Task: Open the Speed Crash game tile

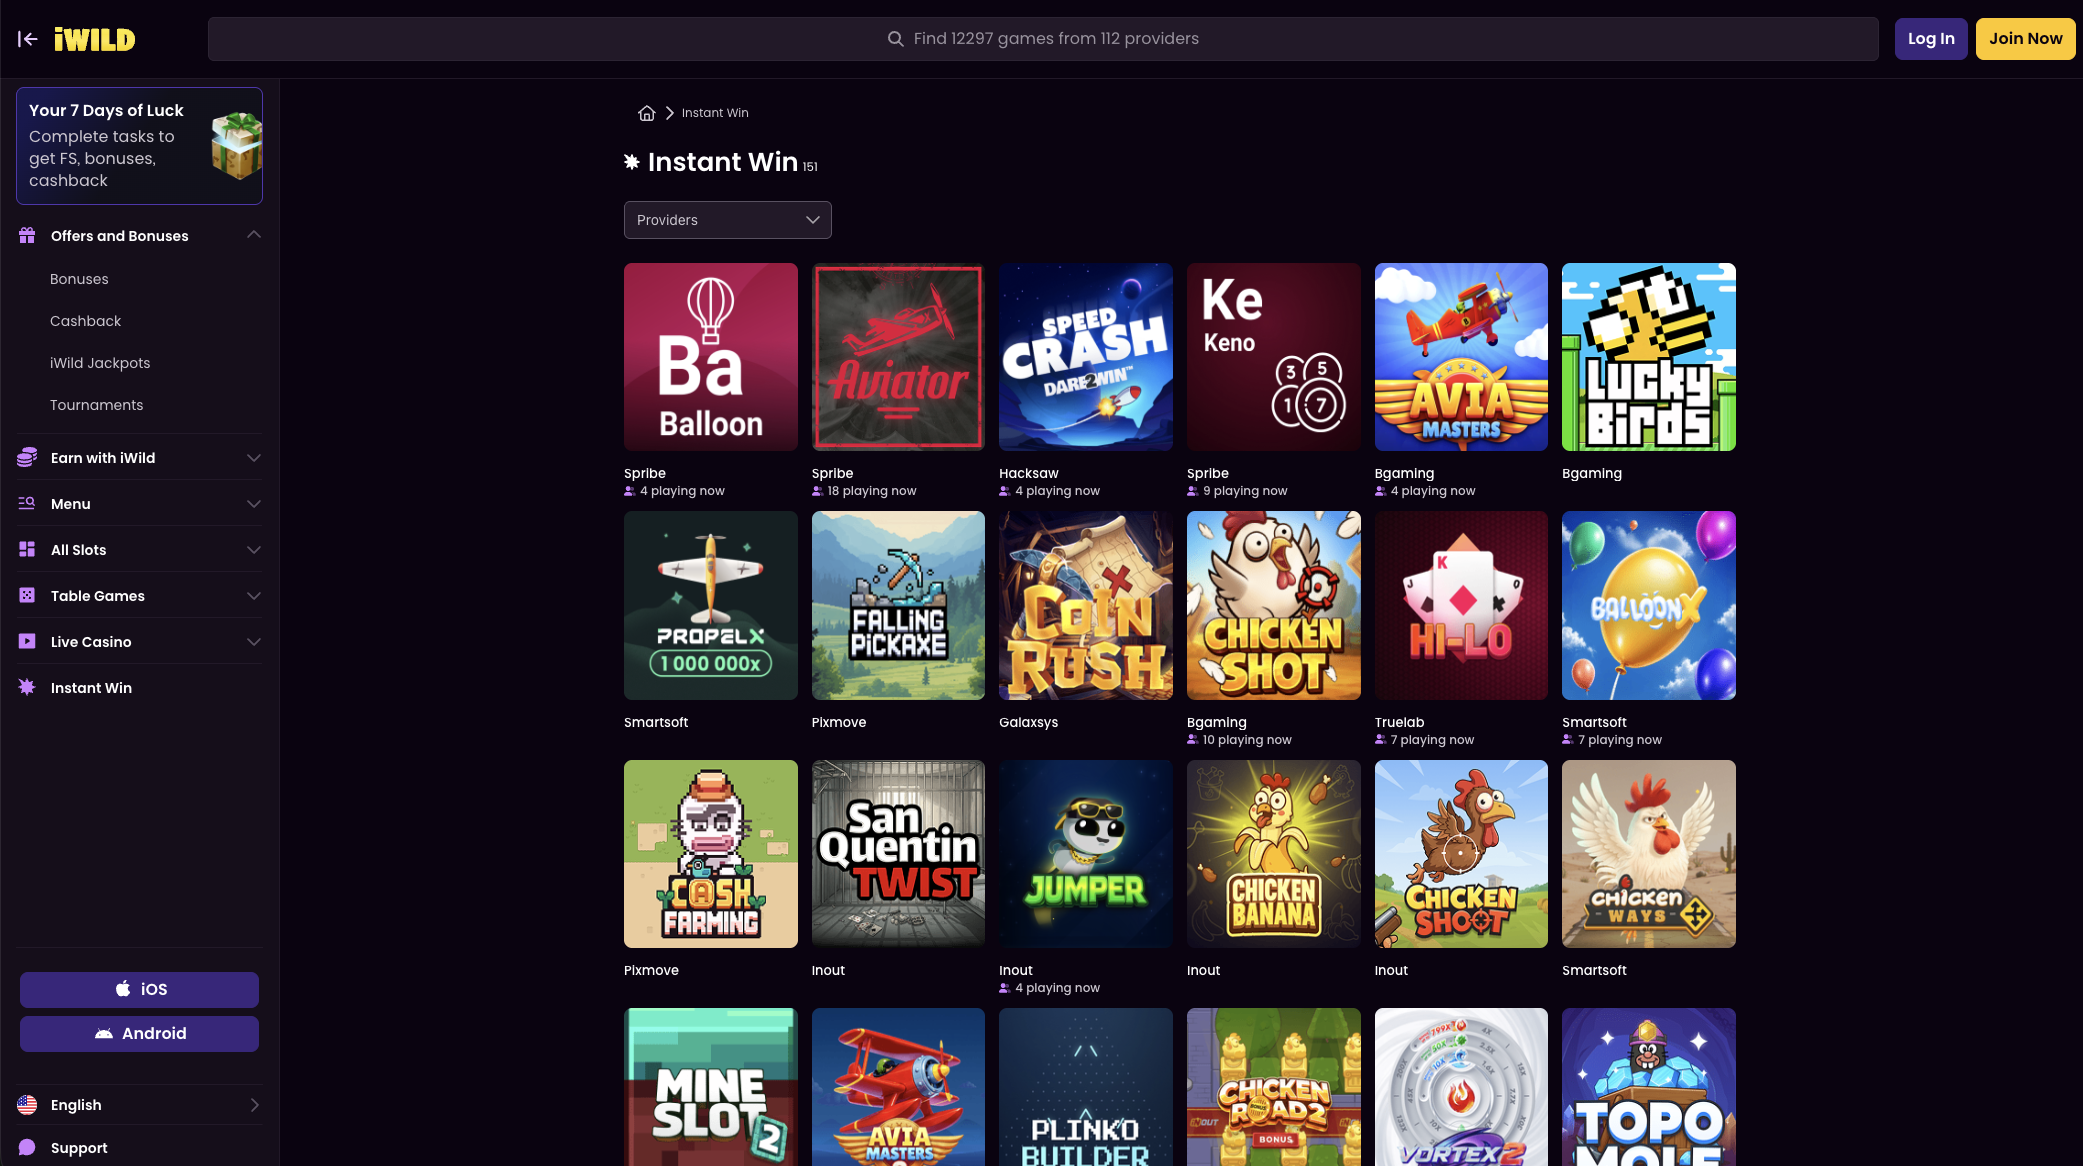Action: [1086, 357]
